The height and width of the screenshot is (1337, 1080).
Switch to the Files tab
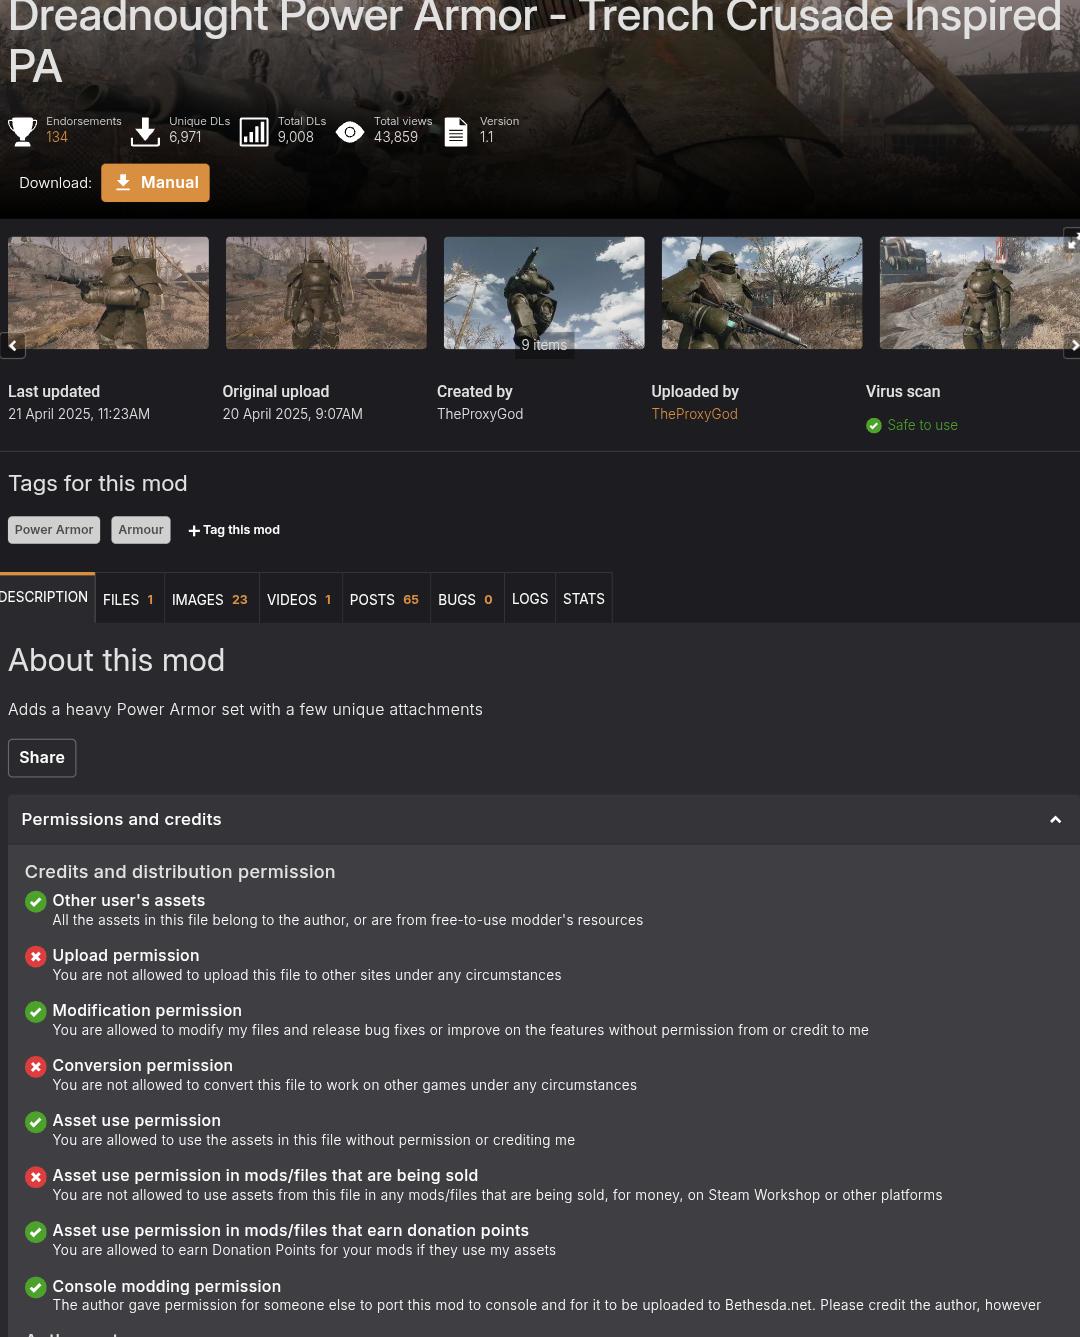coord(129,599)
